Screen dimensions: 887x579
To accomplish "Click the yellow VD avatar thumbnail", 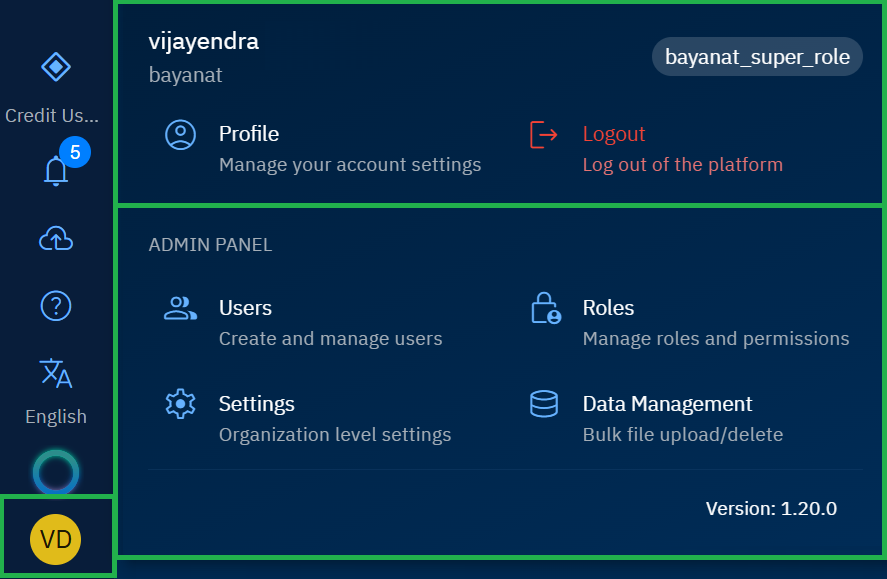I will (56, 539).
